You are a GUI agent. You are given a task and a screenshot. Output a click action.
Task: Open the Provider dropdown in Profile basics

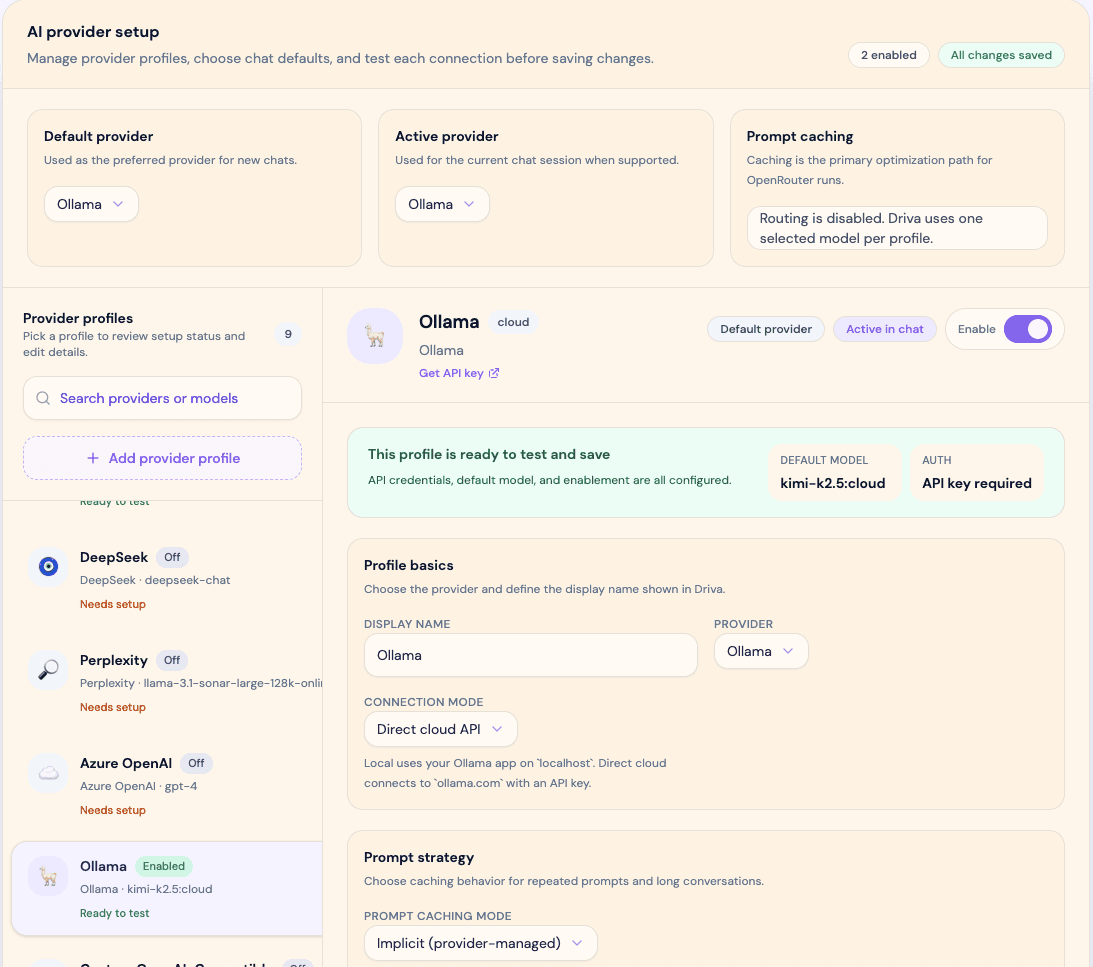tap(760, 651)
